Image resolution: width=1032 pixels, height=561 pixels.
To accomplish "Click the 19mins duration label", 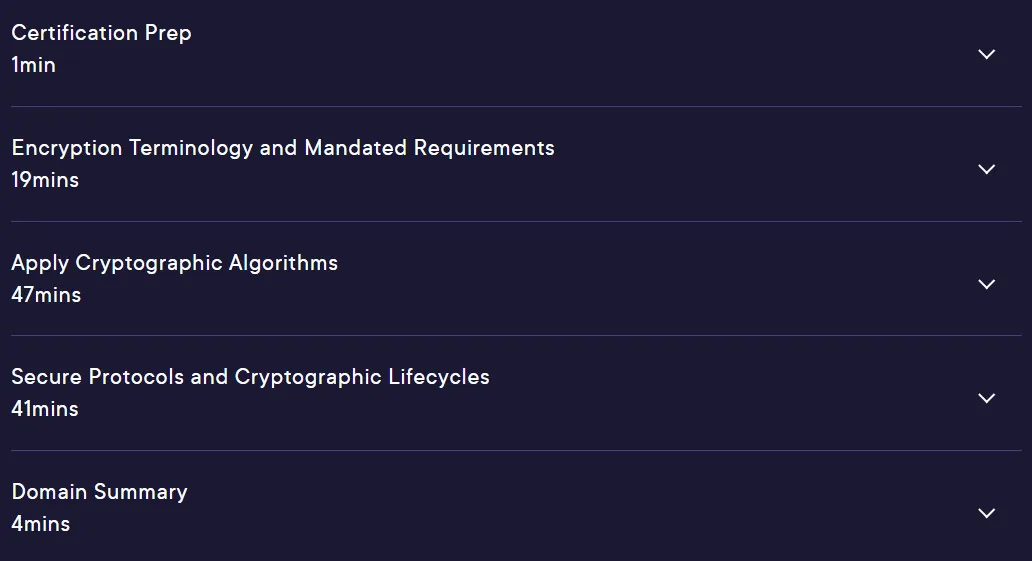I will tap(45, 180).
